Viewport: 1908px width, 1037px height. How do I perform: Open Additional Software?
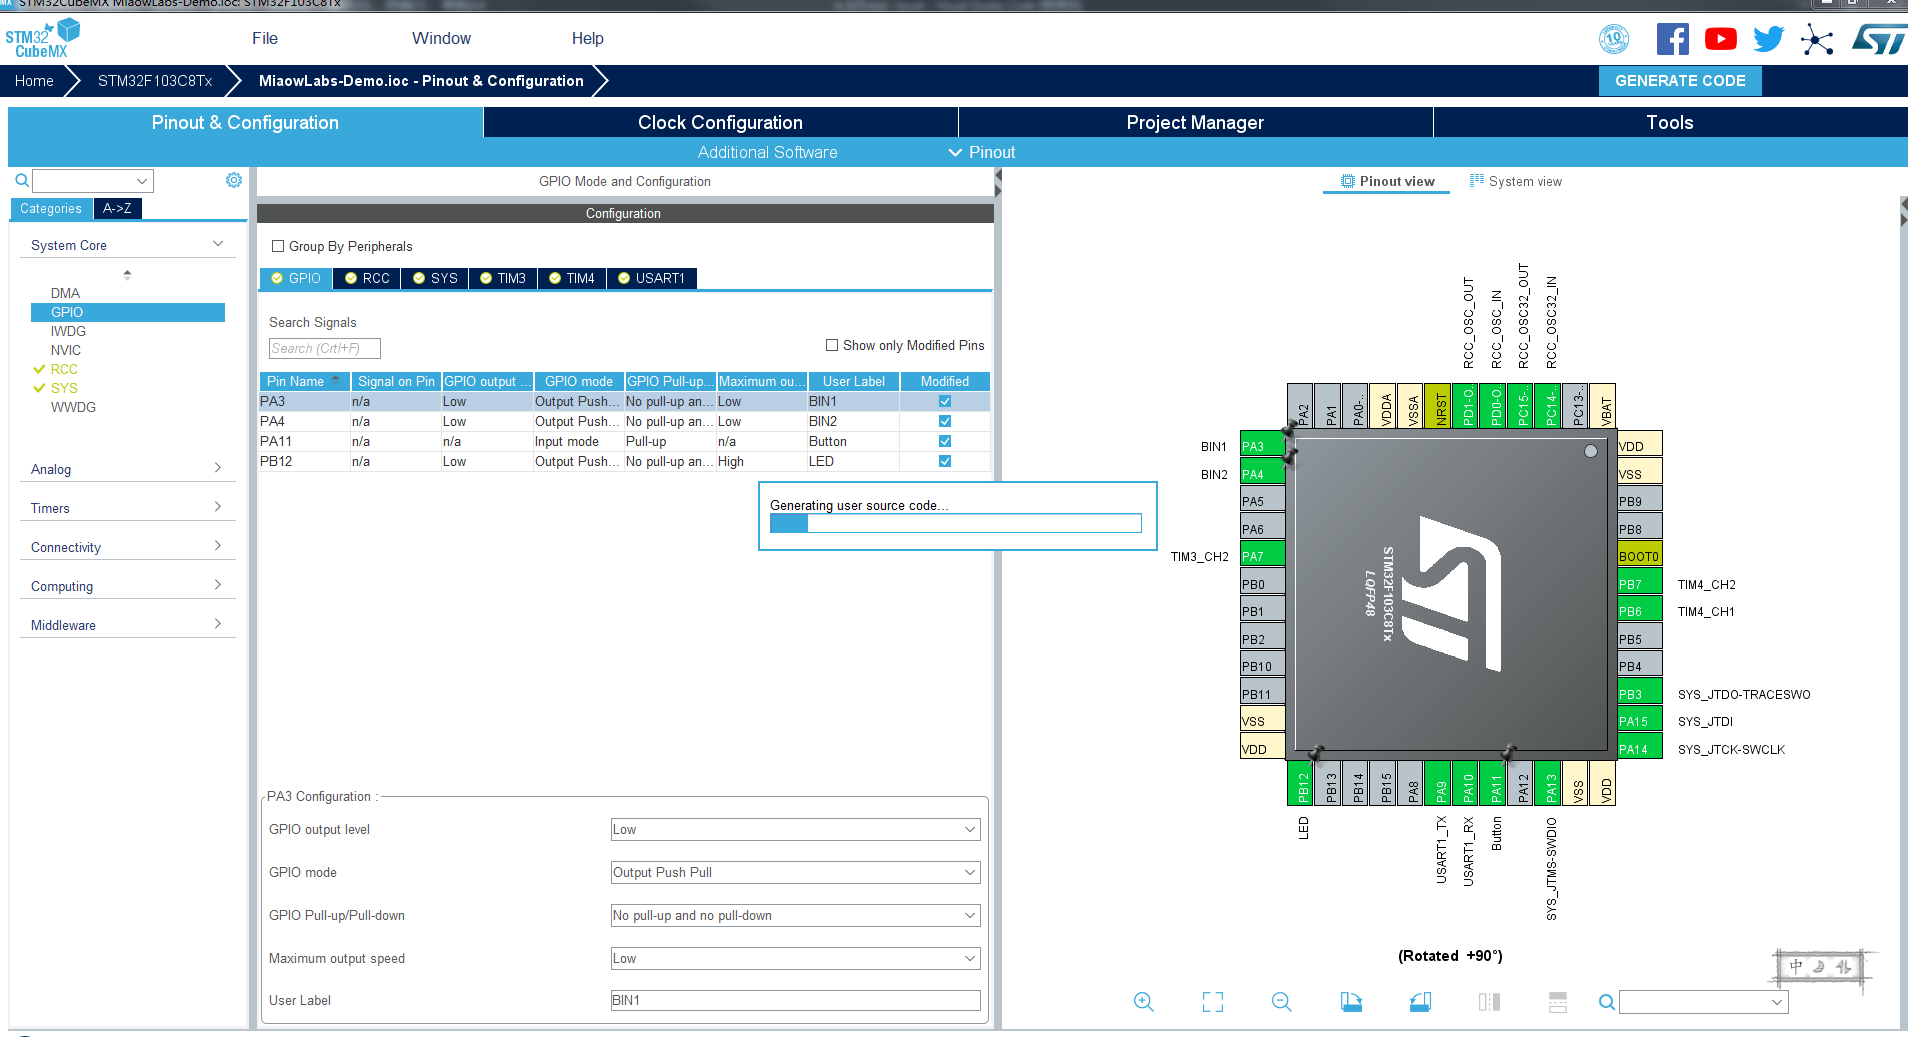(768, 152)
